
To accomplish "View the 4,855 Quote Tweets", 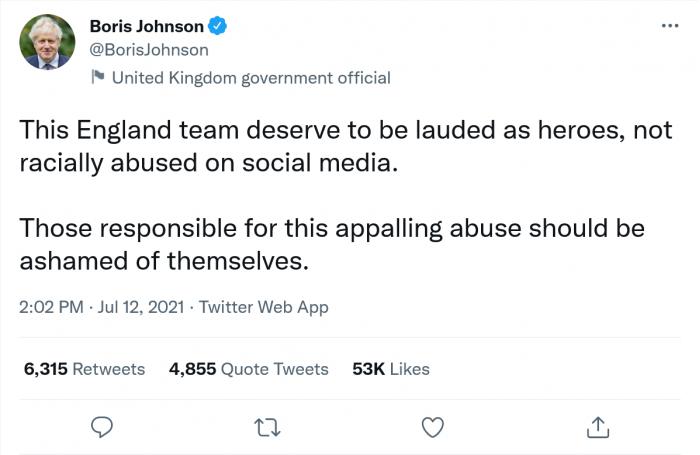I will pos(249,369).
